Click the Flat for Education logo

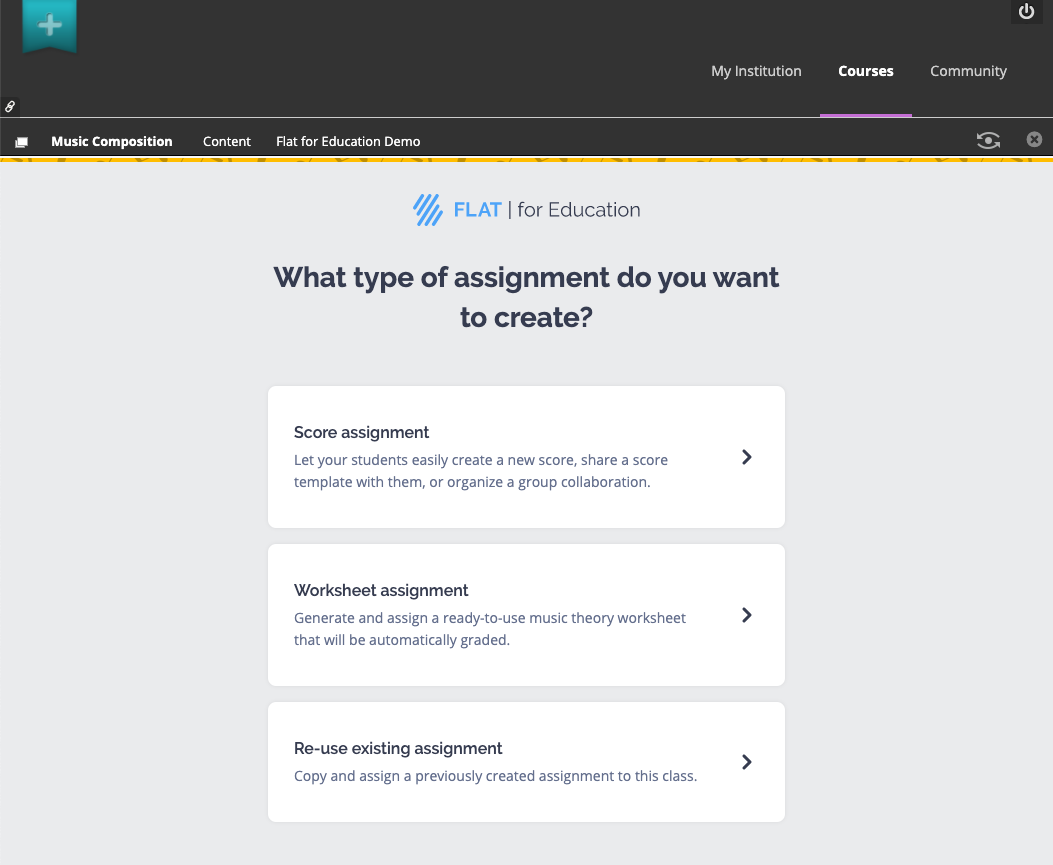(526, 209)
